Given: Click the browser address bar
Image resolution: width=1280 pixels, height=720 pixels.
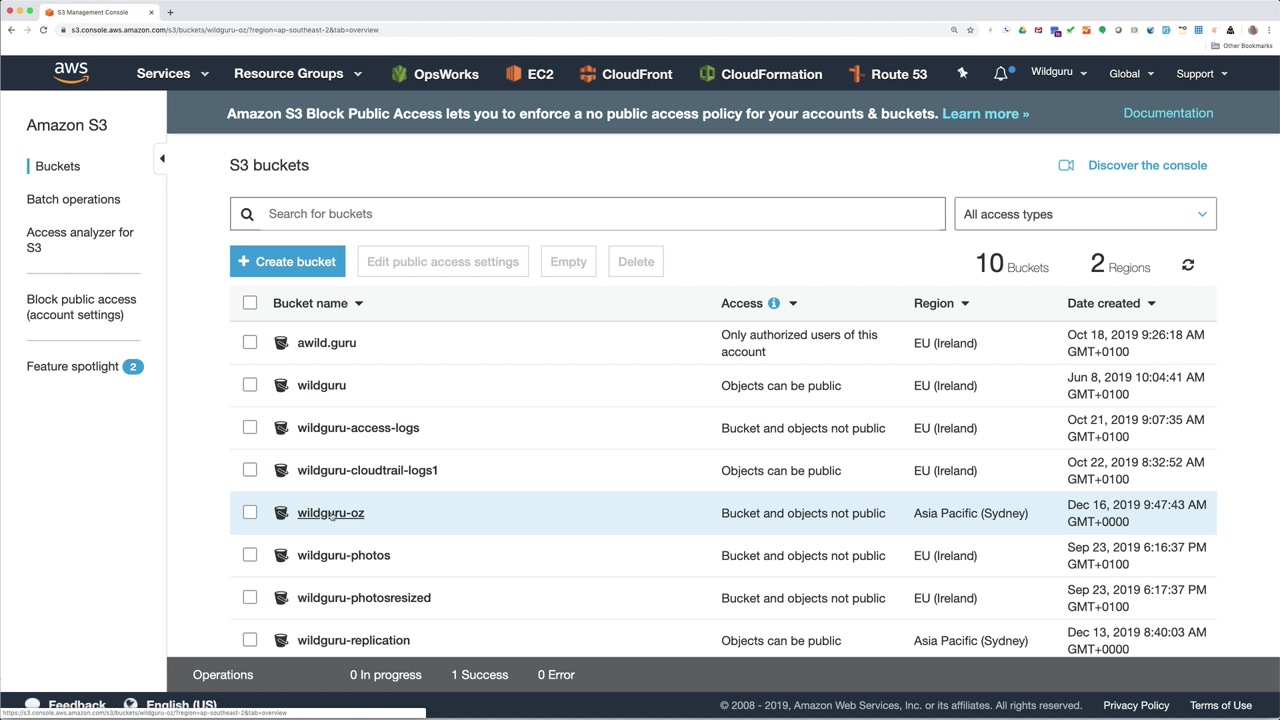Looking at the screenshot, I should (500, 30).
